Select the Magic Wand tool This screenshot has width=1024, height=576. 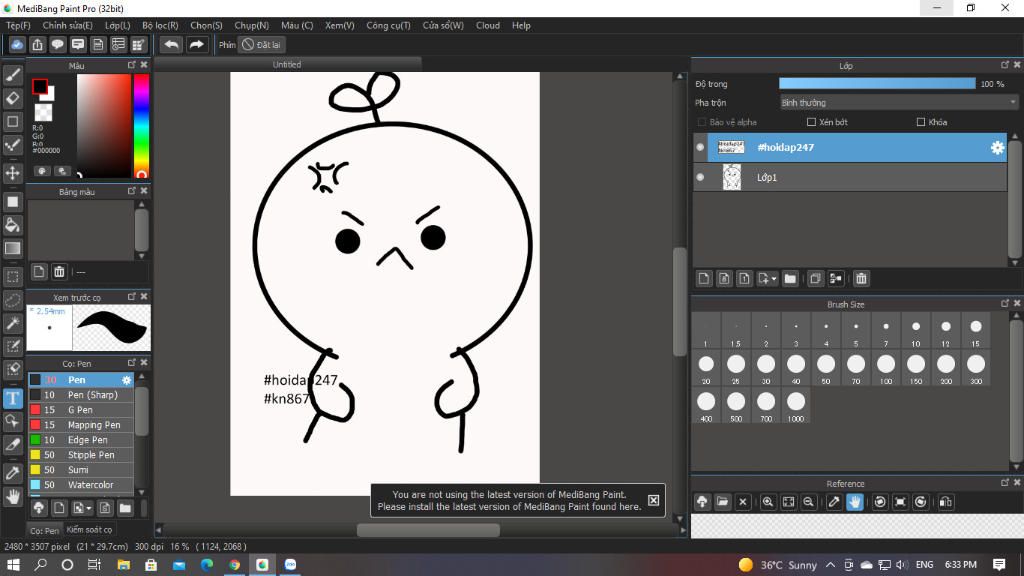point(12,323)
